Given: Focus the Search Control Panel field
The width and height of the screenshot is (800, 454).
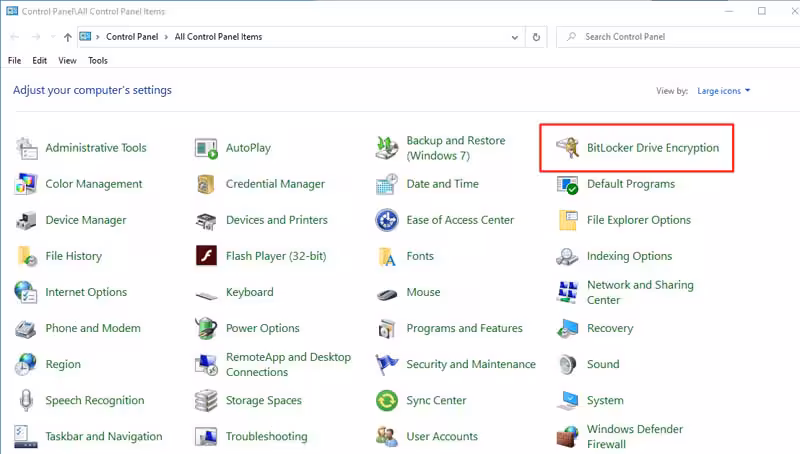Looking at the screenshot, I should [x=679, y=37].
